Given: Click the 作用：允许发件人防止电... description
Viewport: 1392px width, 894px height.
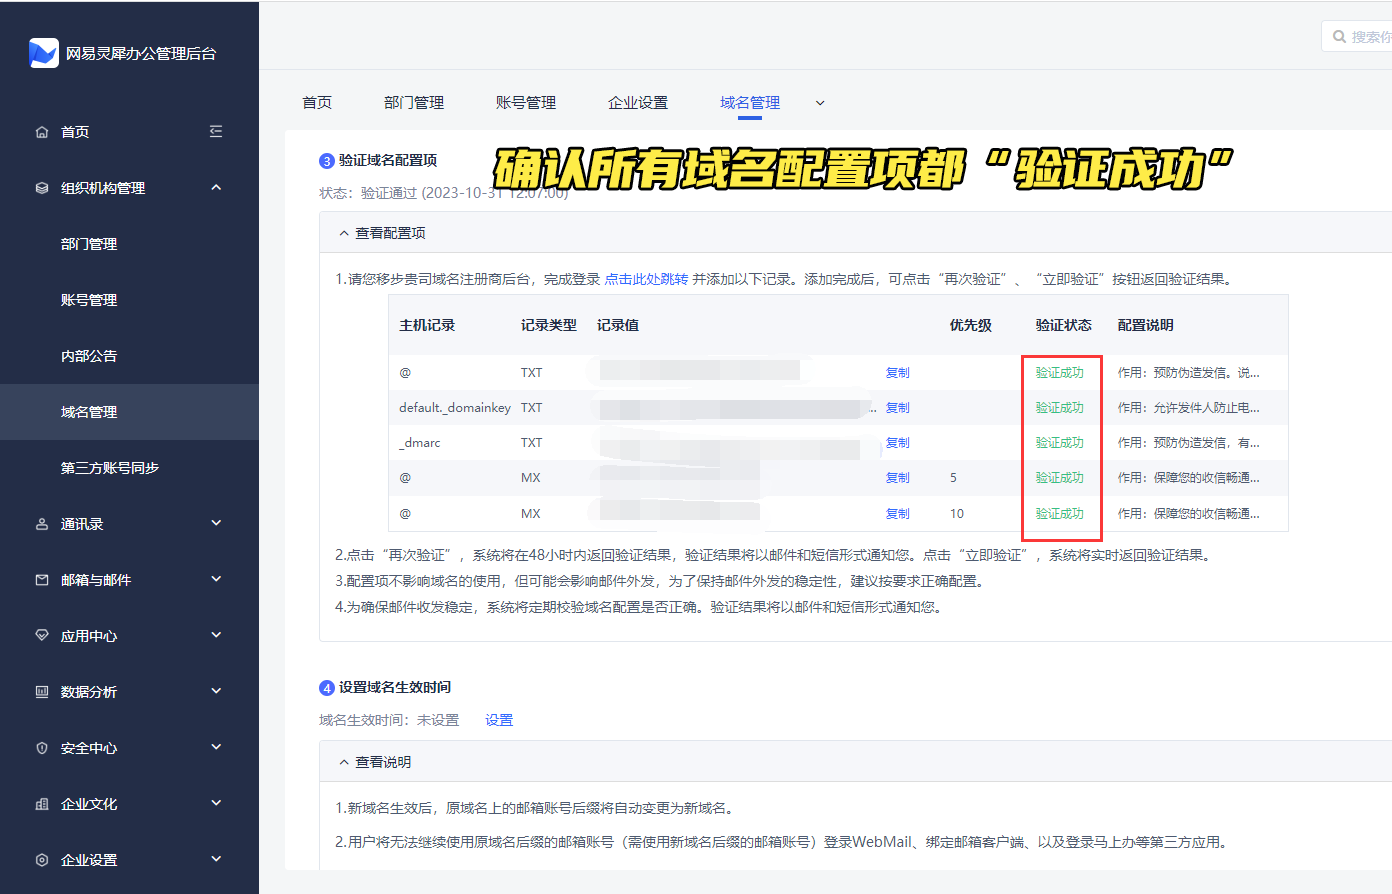Looking at the screenshot, I should [x=1189, y=407].
